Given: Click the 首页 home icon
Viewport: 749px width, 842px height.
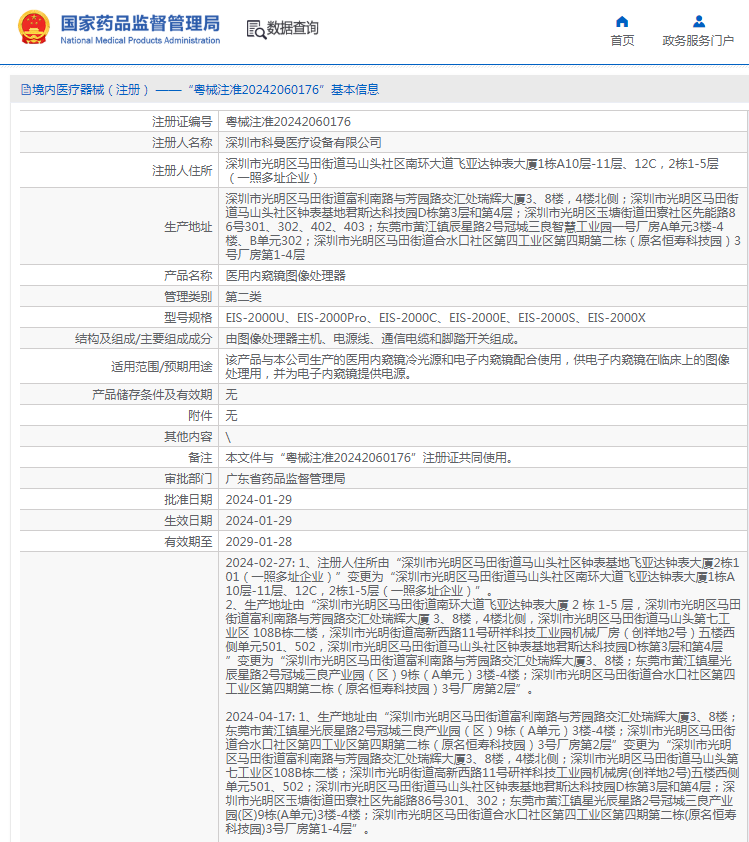Looking at the screenshot, I should point(622,21).
